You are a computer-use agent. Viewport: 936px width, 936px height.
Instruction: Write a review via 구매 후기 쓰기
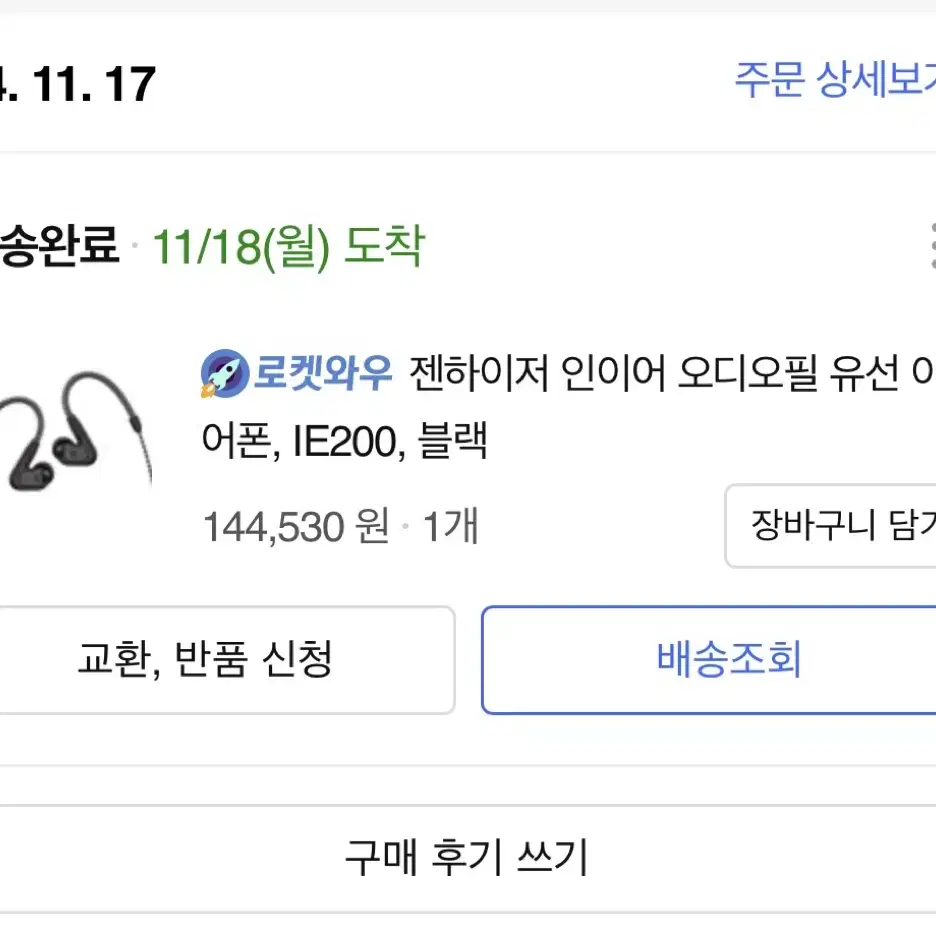coord(467,857)
